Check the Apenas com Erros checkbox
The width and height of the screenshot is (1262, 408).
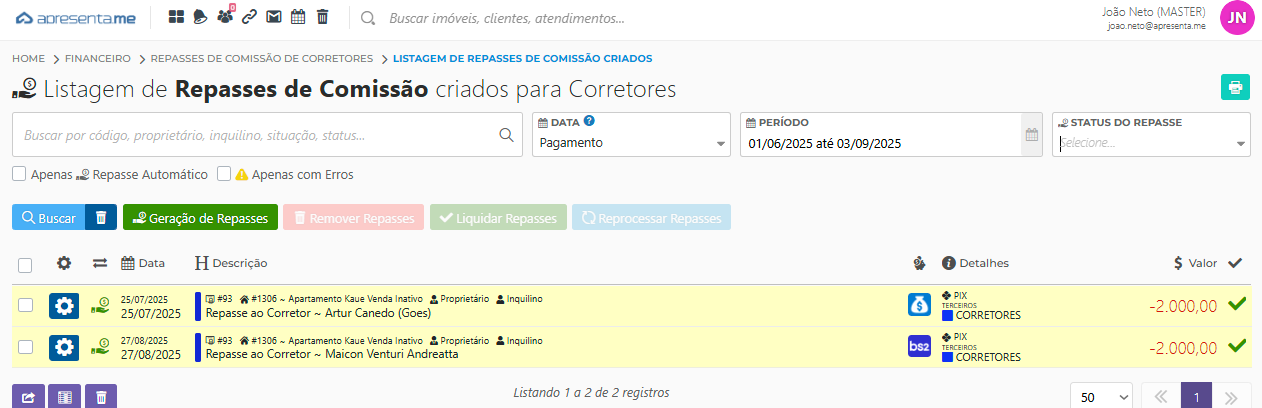pos(224,174)
